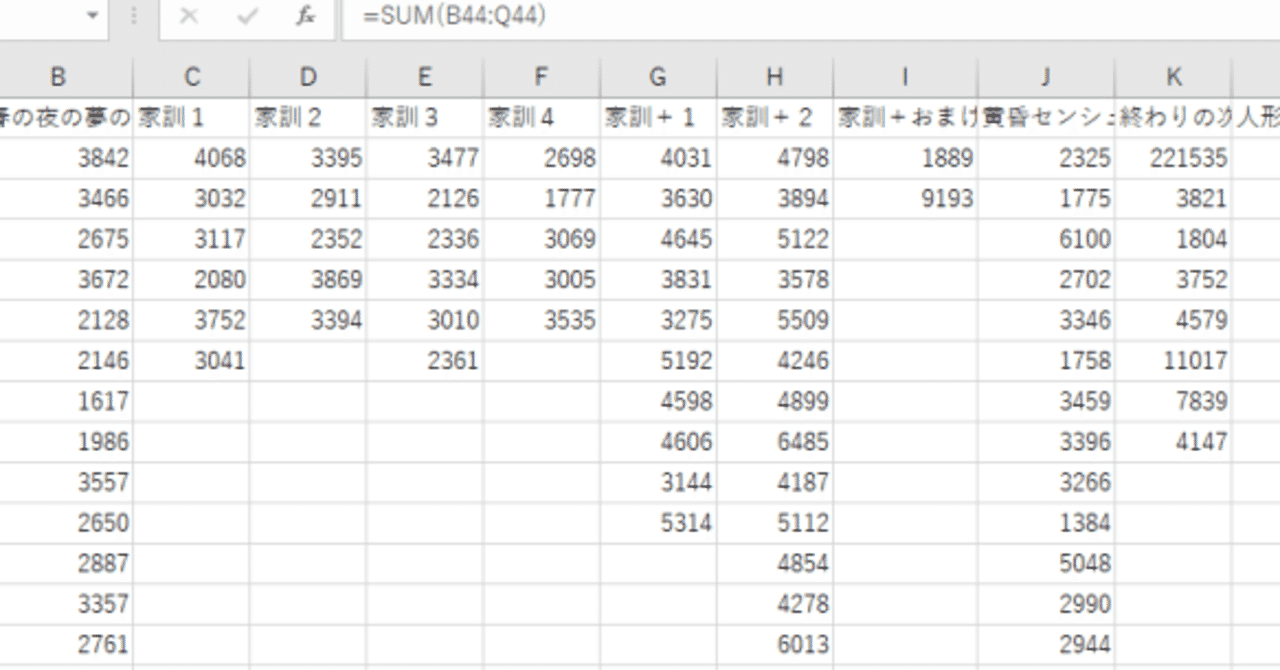Image resolution: width=1280 pixels, height=670 pixels.
Task: Select cell containing 7839
Action: coord(1174,401)
